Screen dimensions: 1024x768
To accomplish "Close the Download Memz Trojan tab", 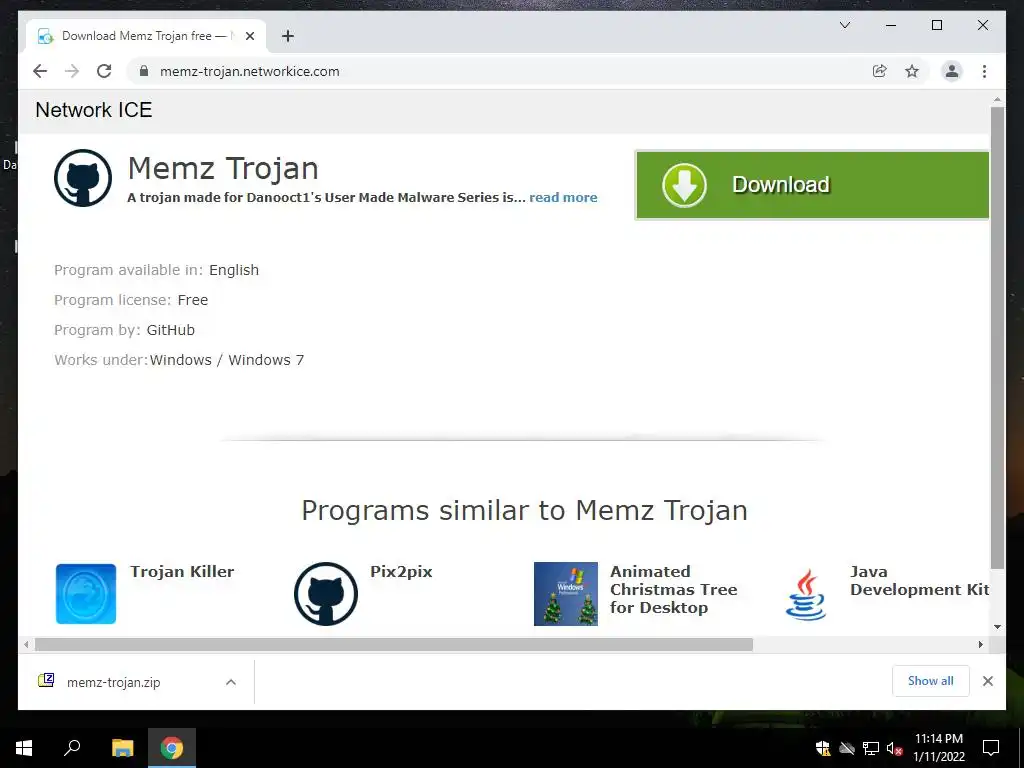I will [x=250, y=36].
